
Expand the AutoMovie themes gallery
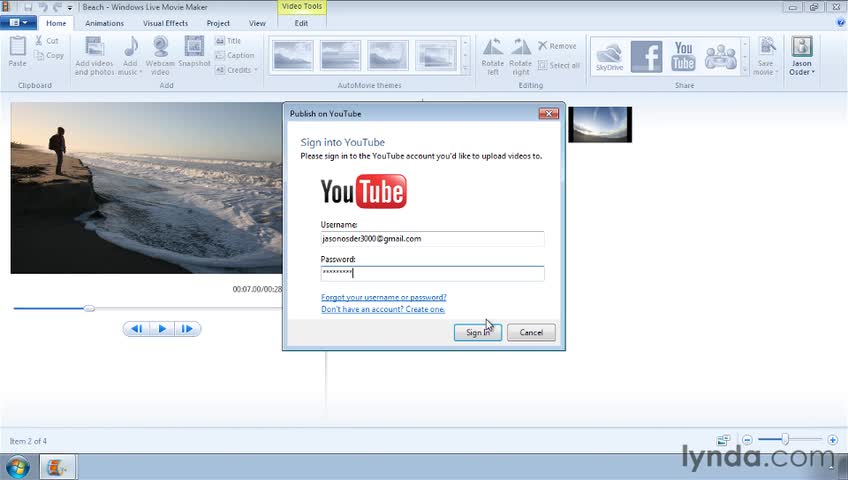[466, 69]
